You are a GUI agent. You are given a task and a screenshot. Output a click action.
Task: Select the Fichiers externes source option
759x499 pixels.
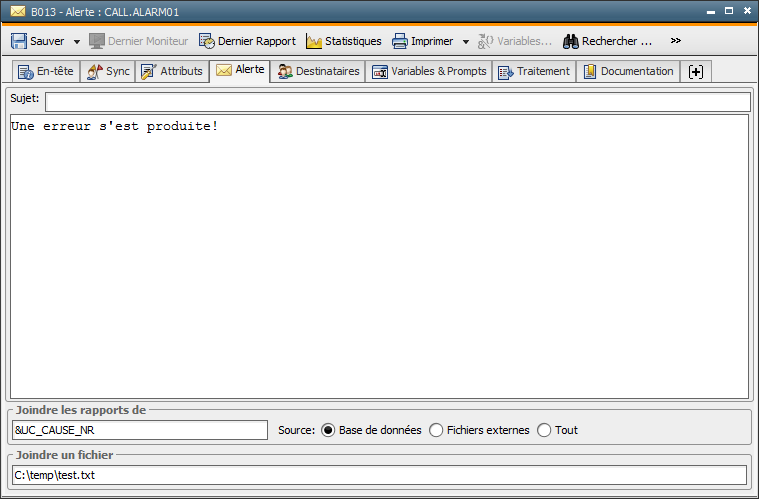[x=436, y=430]
